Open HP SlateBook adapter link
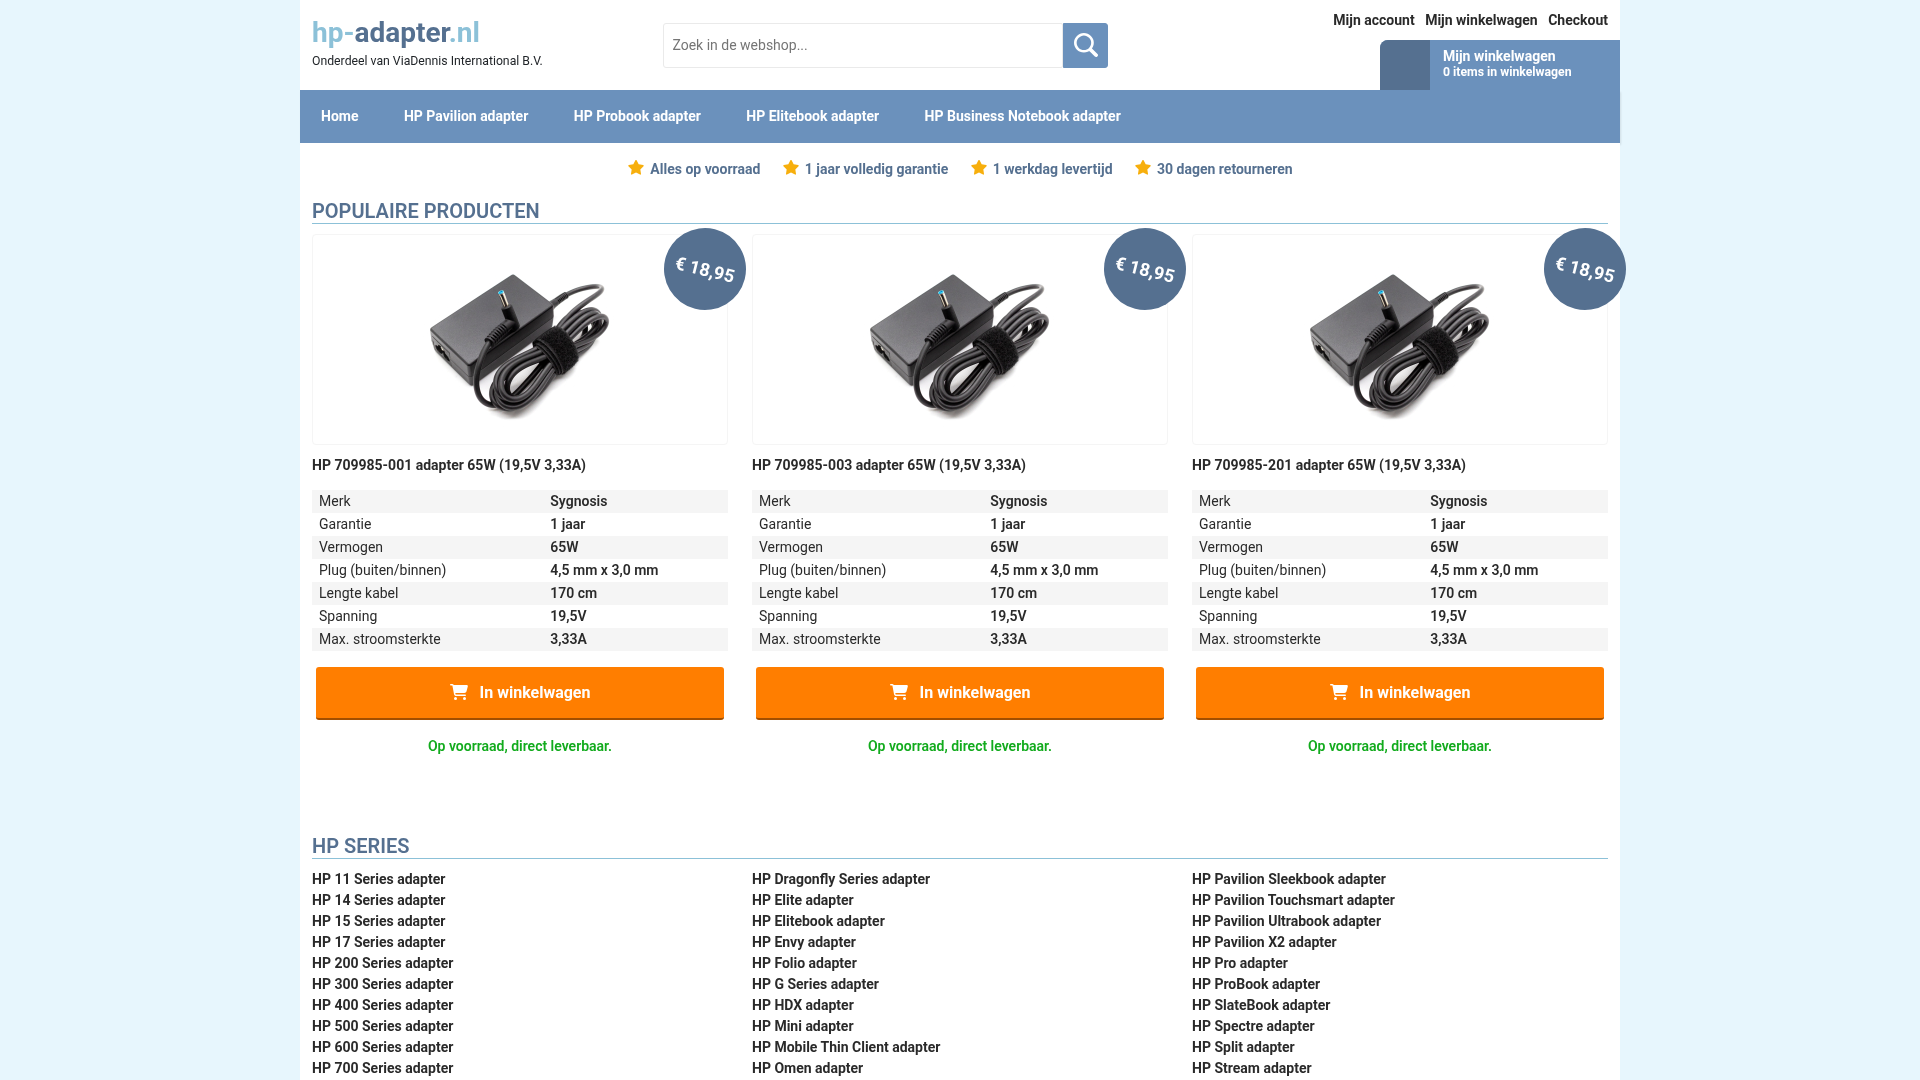Screen dimensions: 1920x1080 pos(1261,1005)
